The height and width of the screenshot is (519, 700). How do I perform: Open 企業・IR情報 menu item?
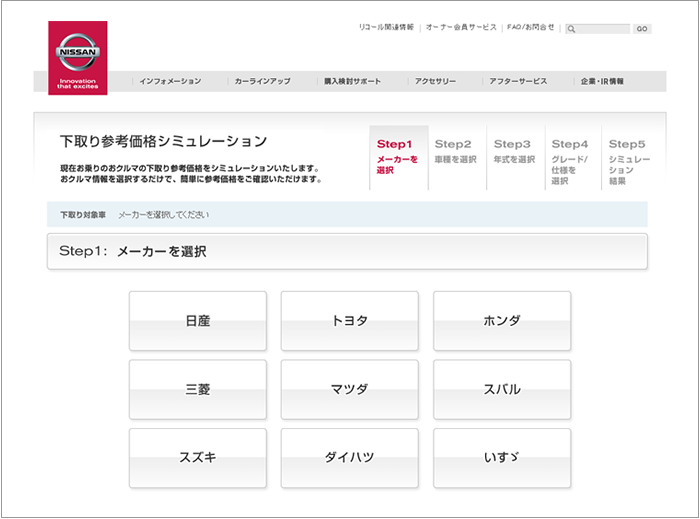coord(601,81)
